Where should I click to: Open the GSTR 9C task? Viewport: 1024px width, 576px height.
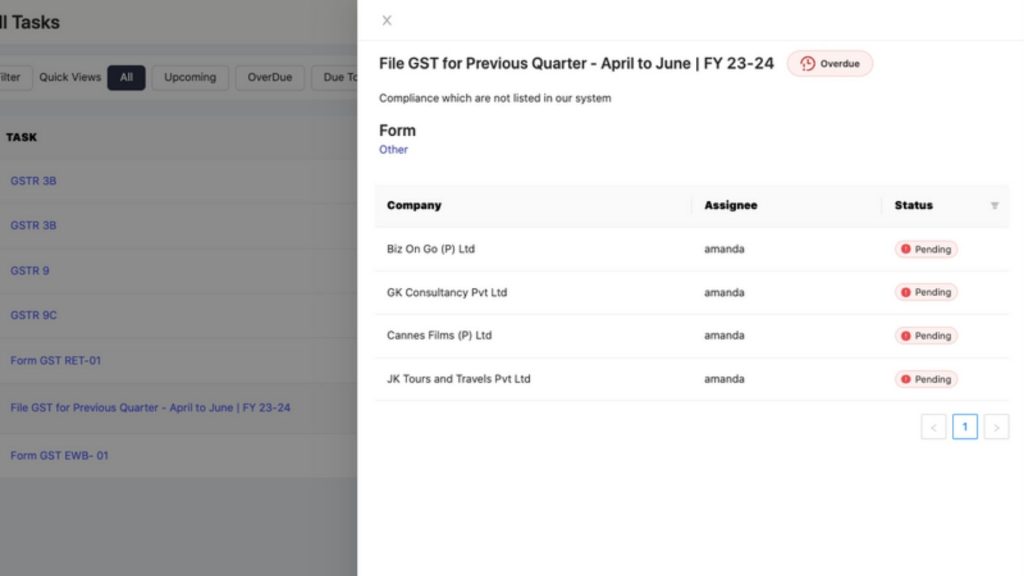coord(33,315)
